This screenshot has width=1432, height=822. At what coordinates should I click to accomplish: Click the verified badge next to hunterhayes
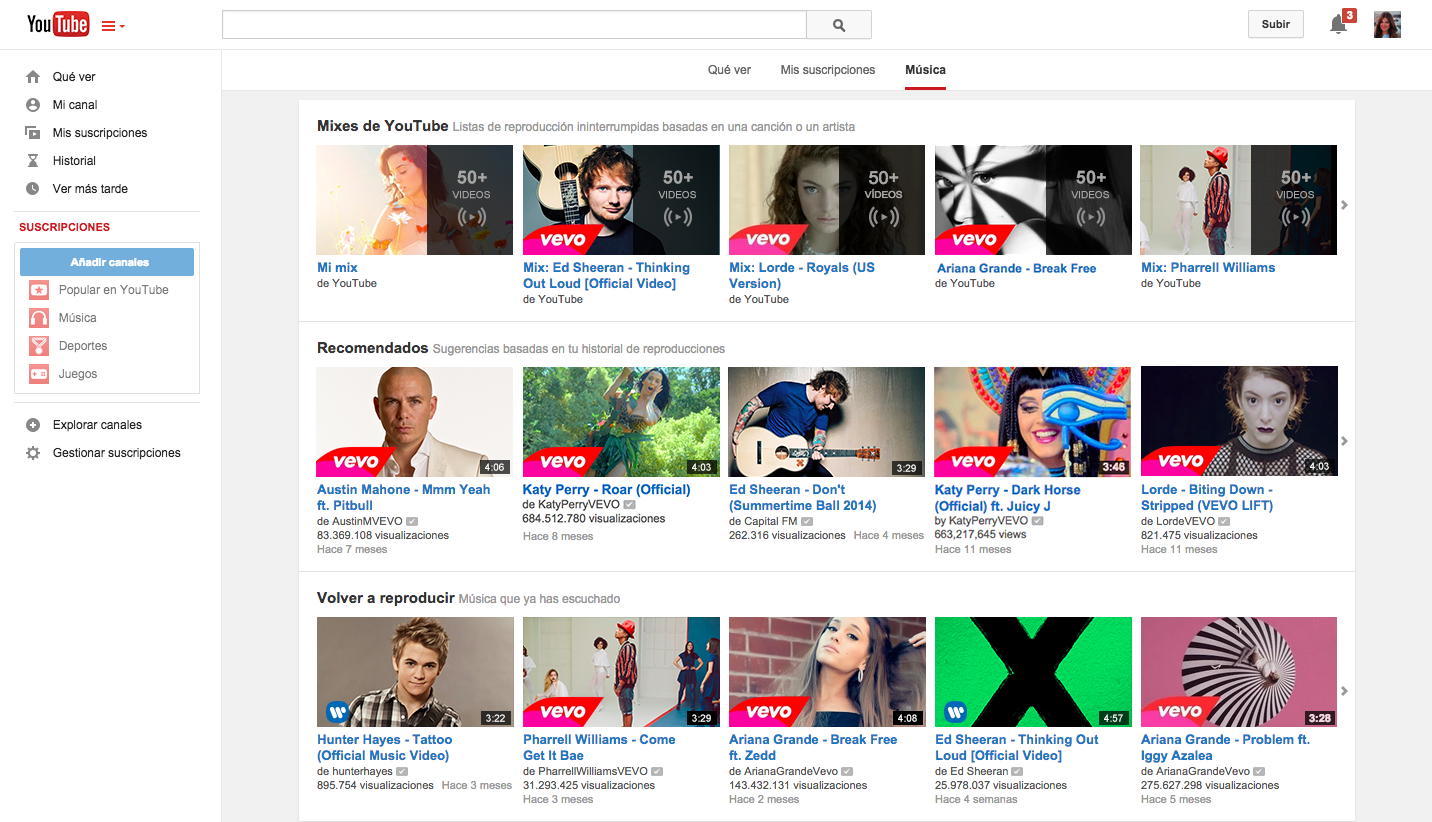click(402, 772)
